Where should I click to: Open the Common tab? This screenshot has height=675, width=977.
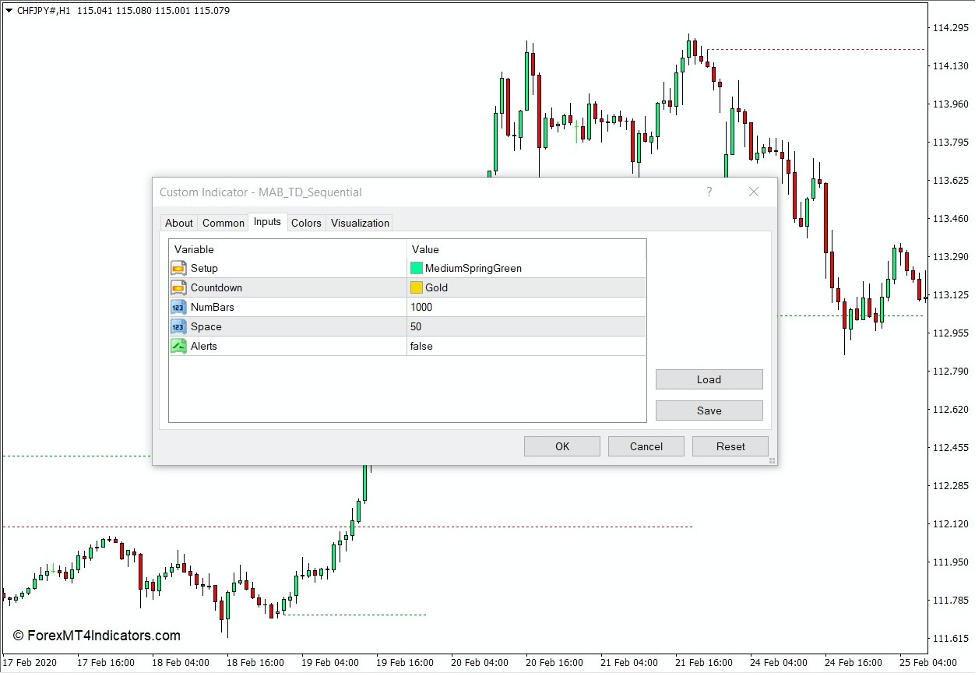[223, 222]
